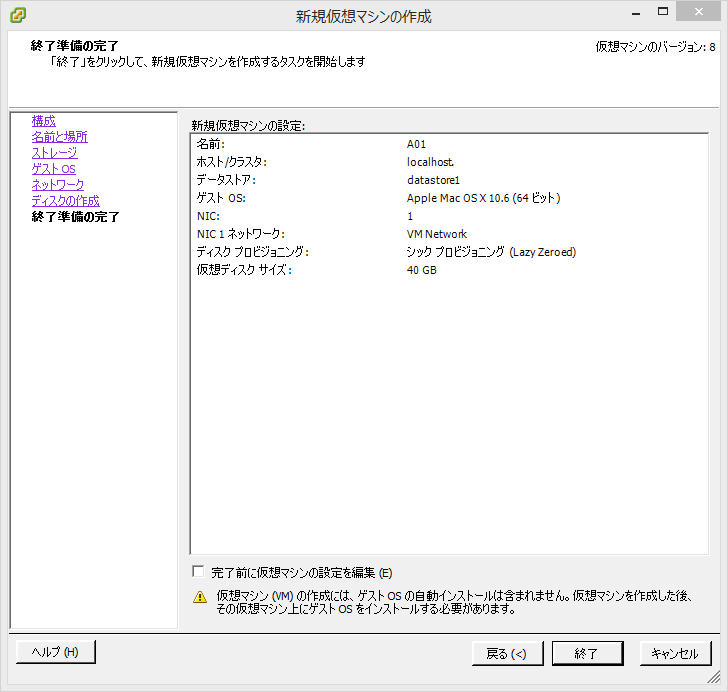728x692 pixels.
Task: Click the resize grip at window corner
Action: 714,678
